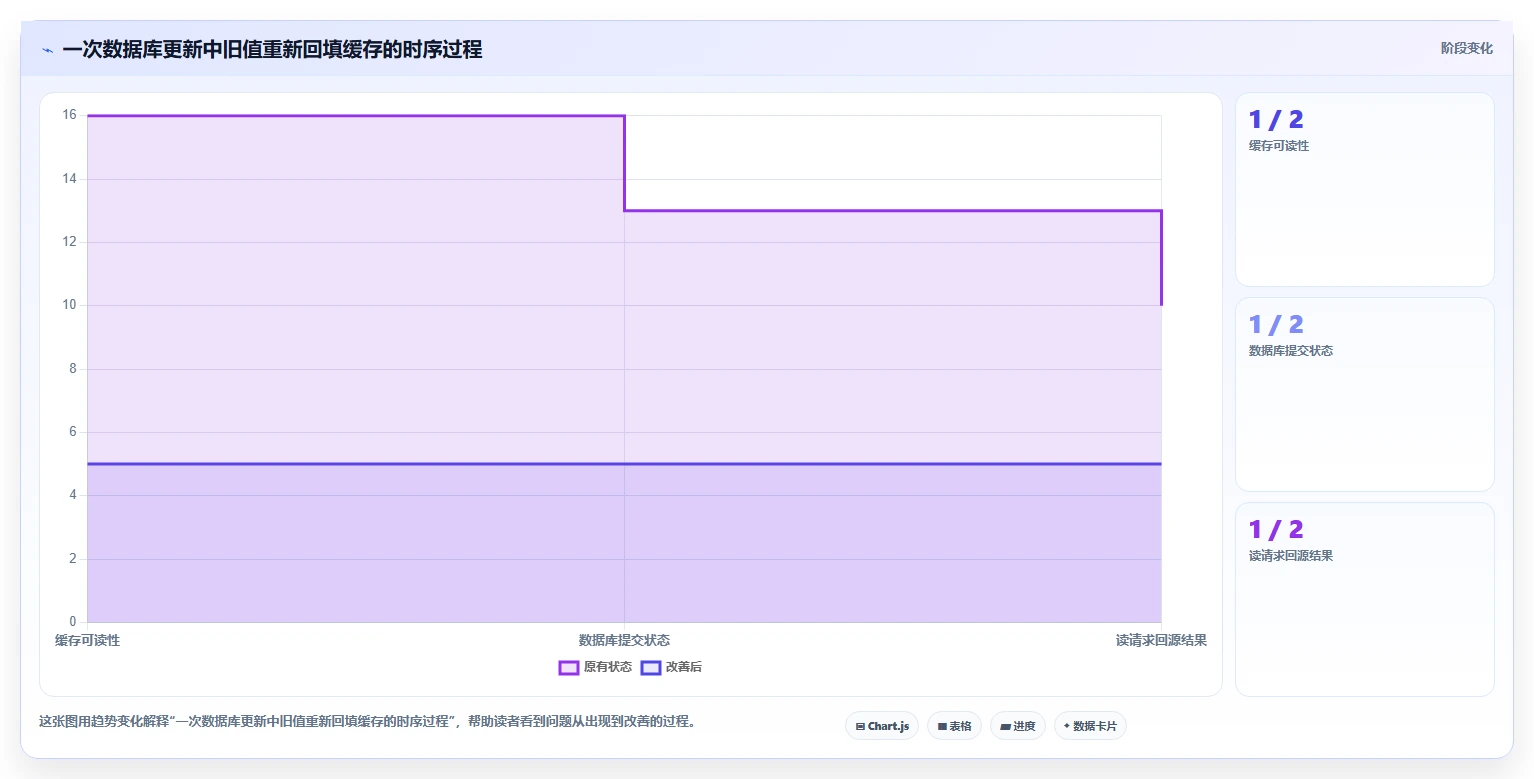1534x779 pixels.
Task: Click the description text below the chart
Action: pos(367,721)
